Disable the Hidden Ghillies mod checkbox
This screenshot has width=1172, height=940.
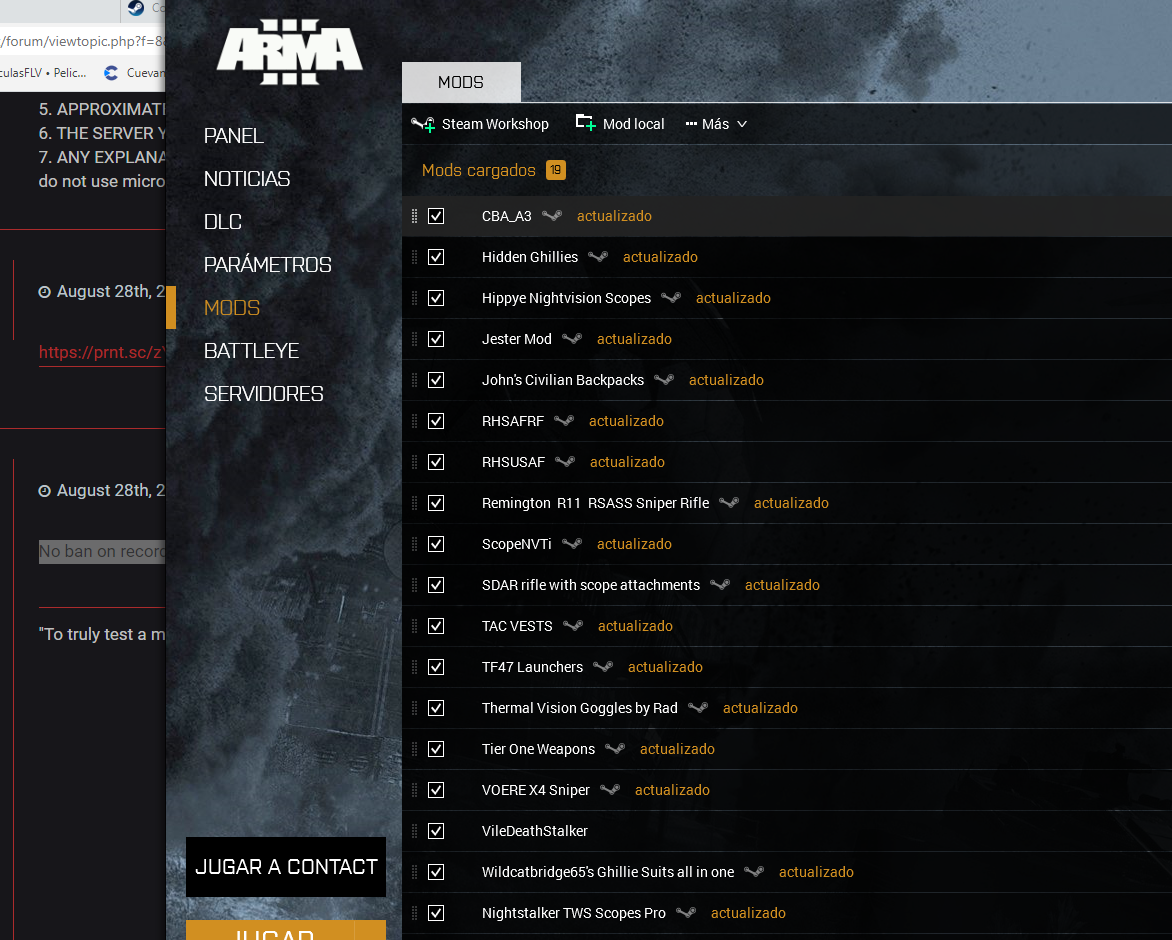[436, 258]
